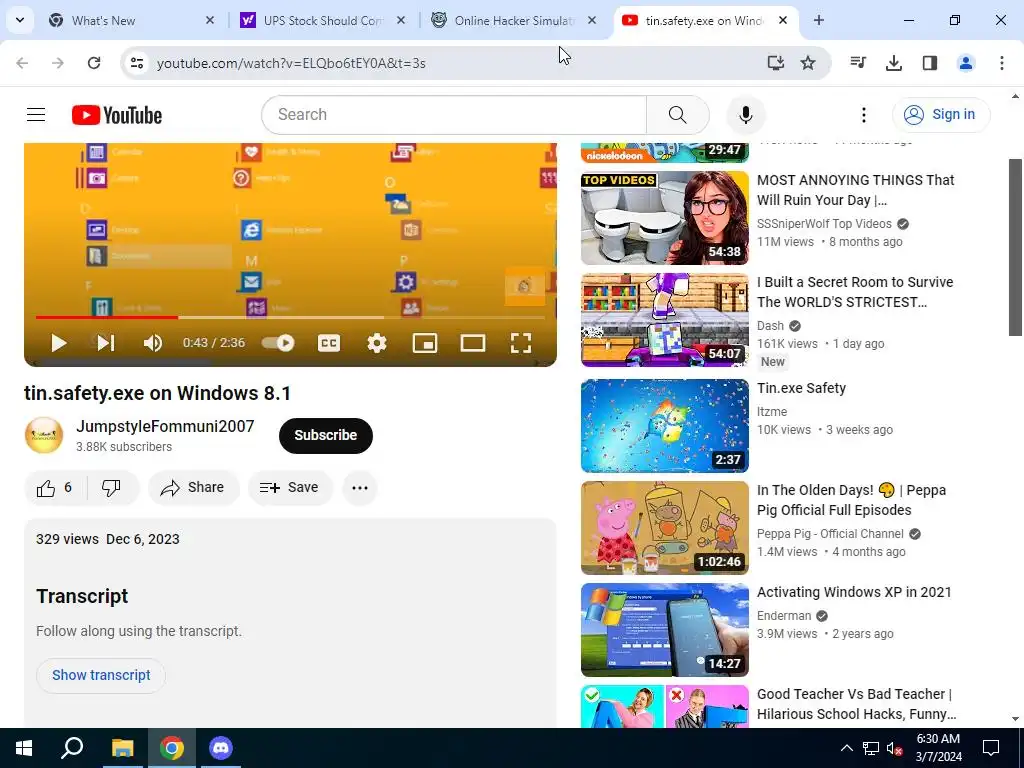The height and width of the screenshot is (768, 1024).
Task: Focus the YouTube search field
Action: coord(455,115)
